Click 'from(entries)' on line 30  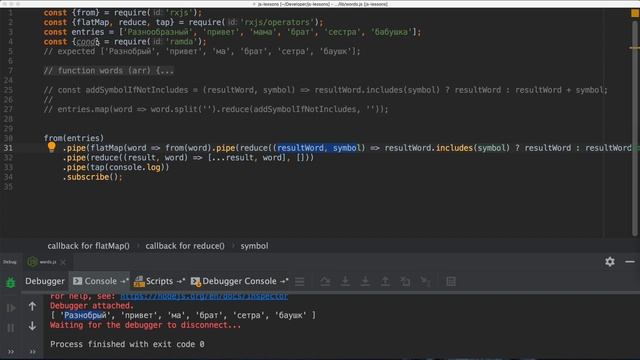(74, 138)
